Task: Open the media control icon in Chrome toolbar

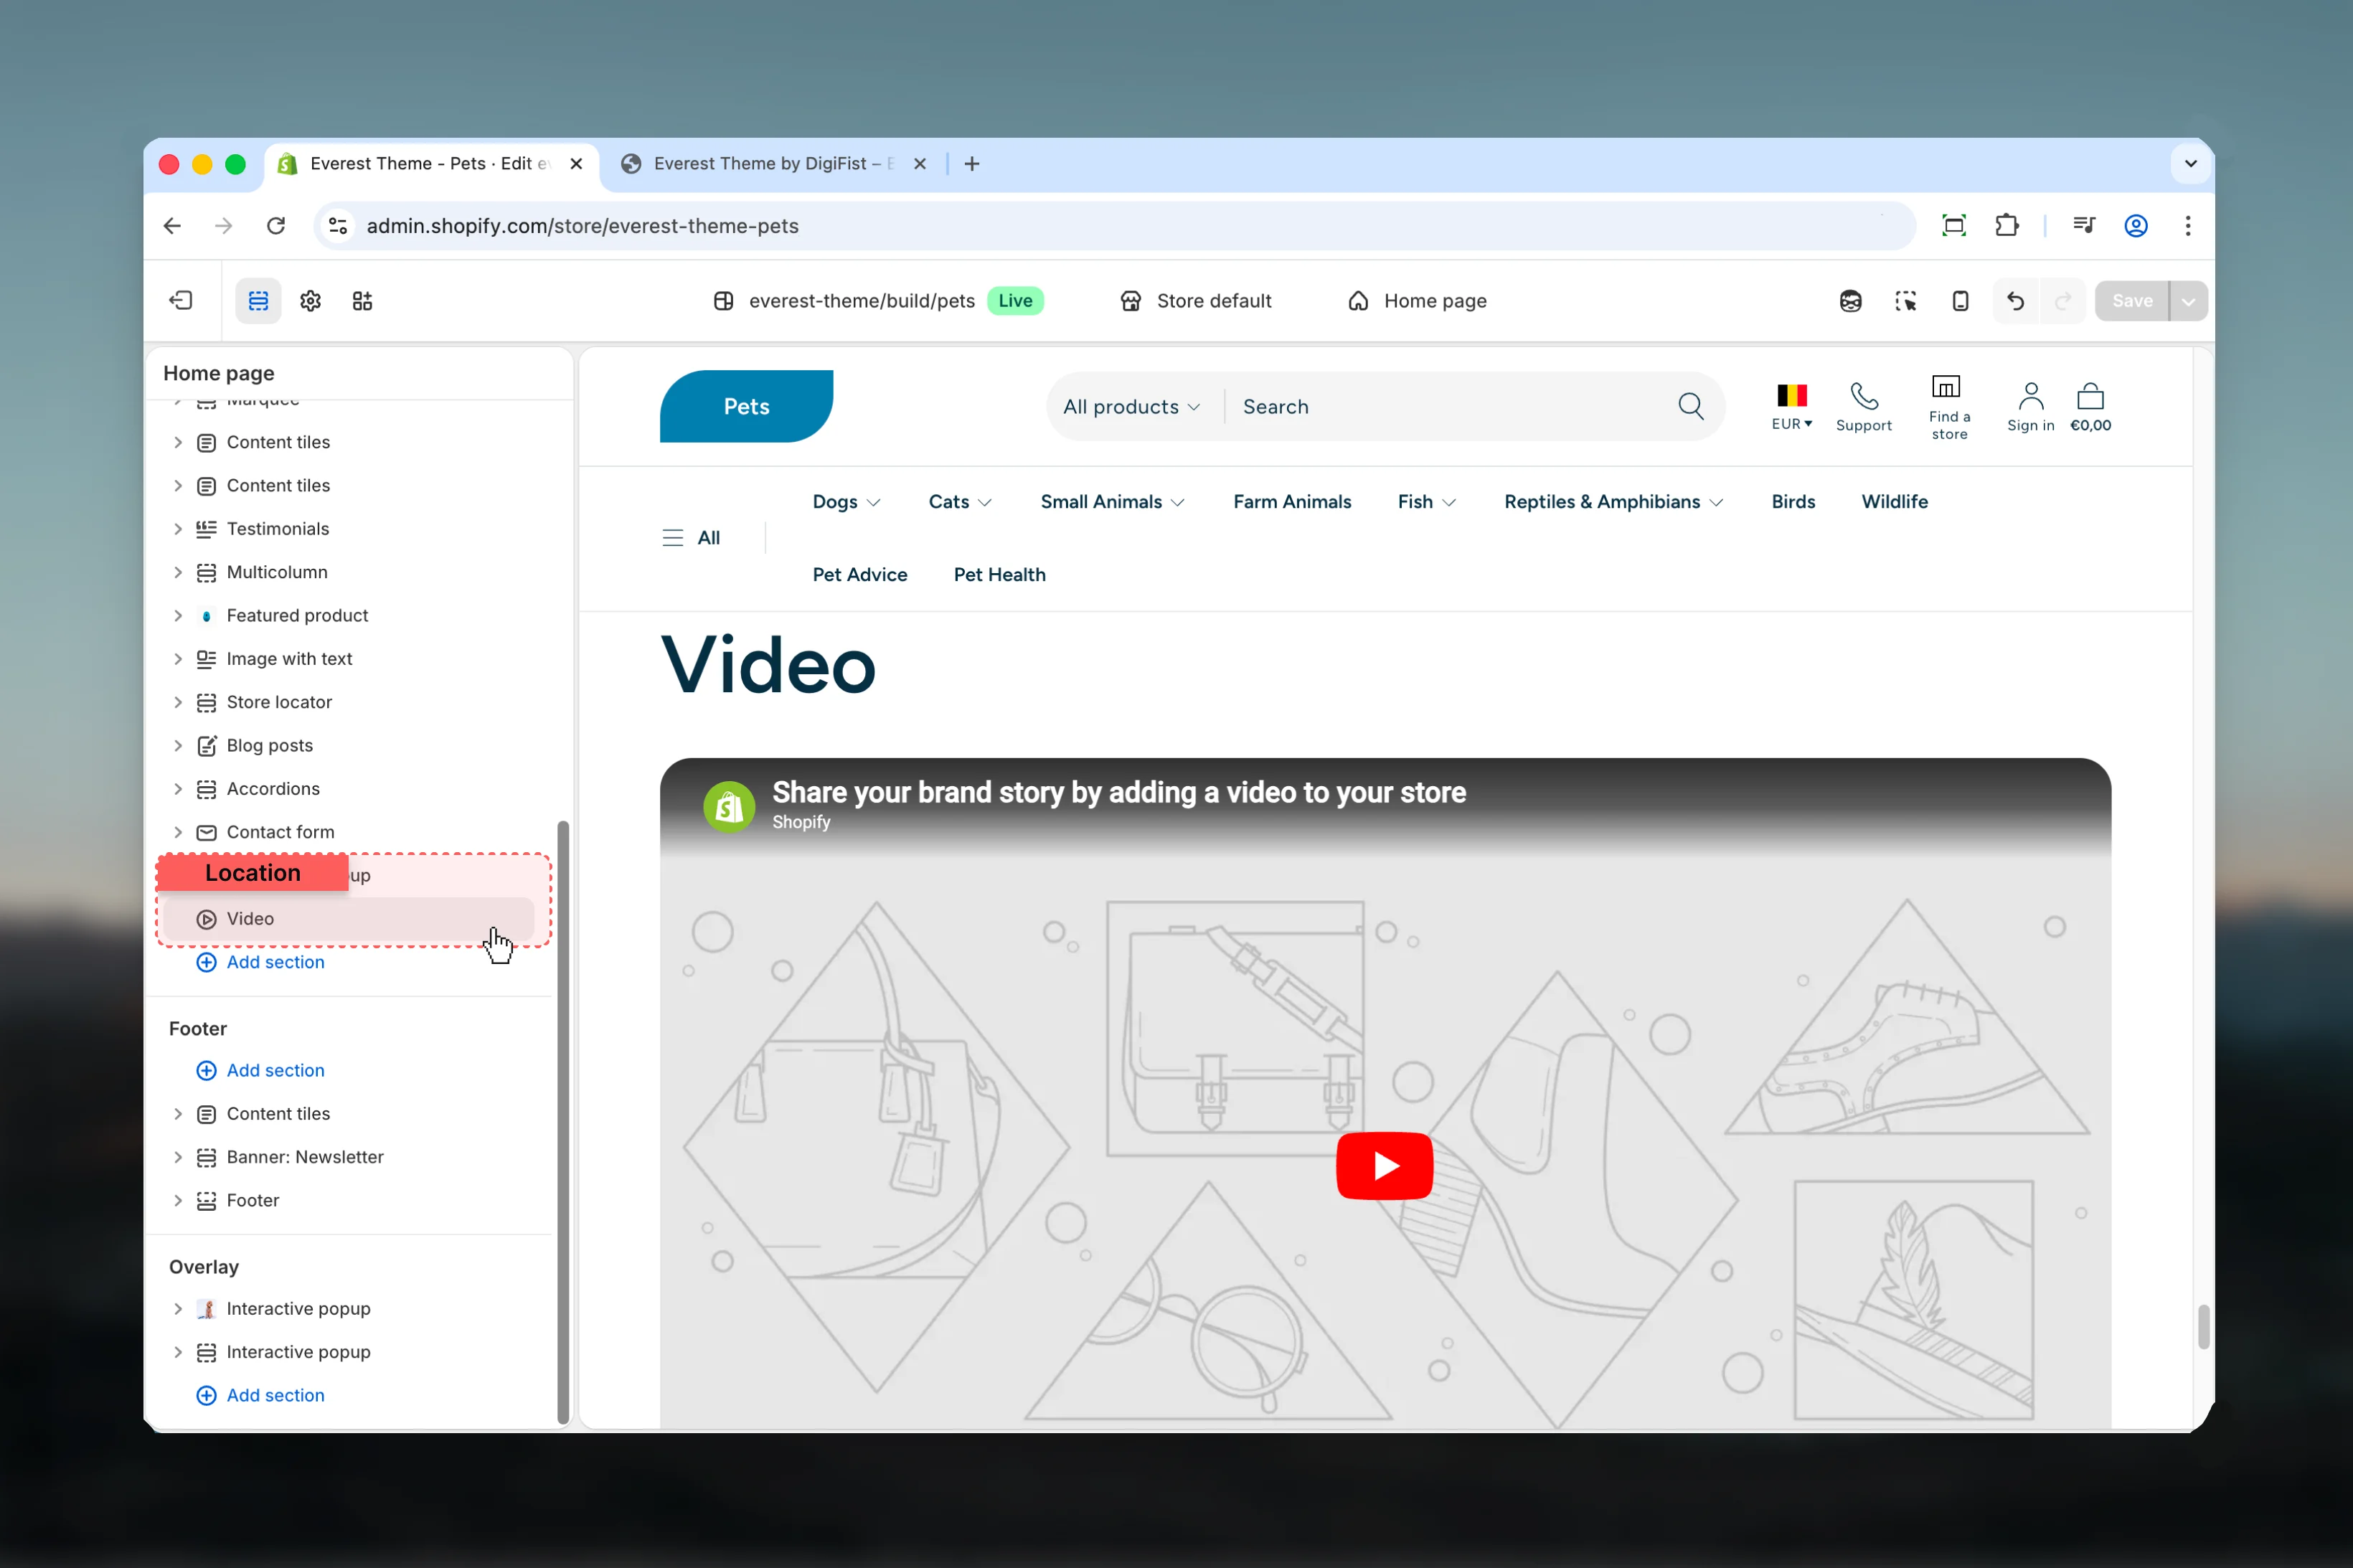Action: (2083, 226)
